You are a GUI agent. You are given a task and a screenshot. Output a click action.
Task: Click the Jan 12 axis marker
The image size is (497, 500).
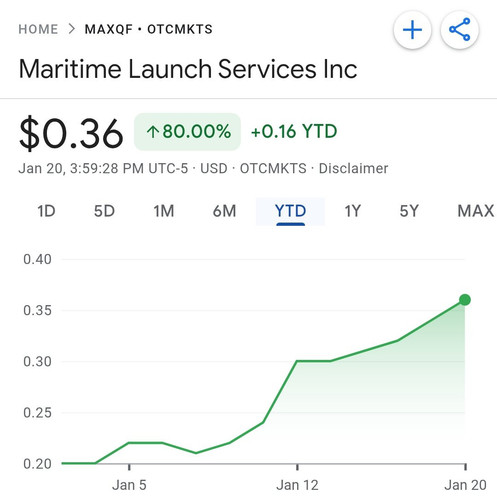(x=297, y=485)
